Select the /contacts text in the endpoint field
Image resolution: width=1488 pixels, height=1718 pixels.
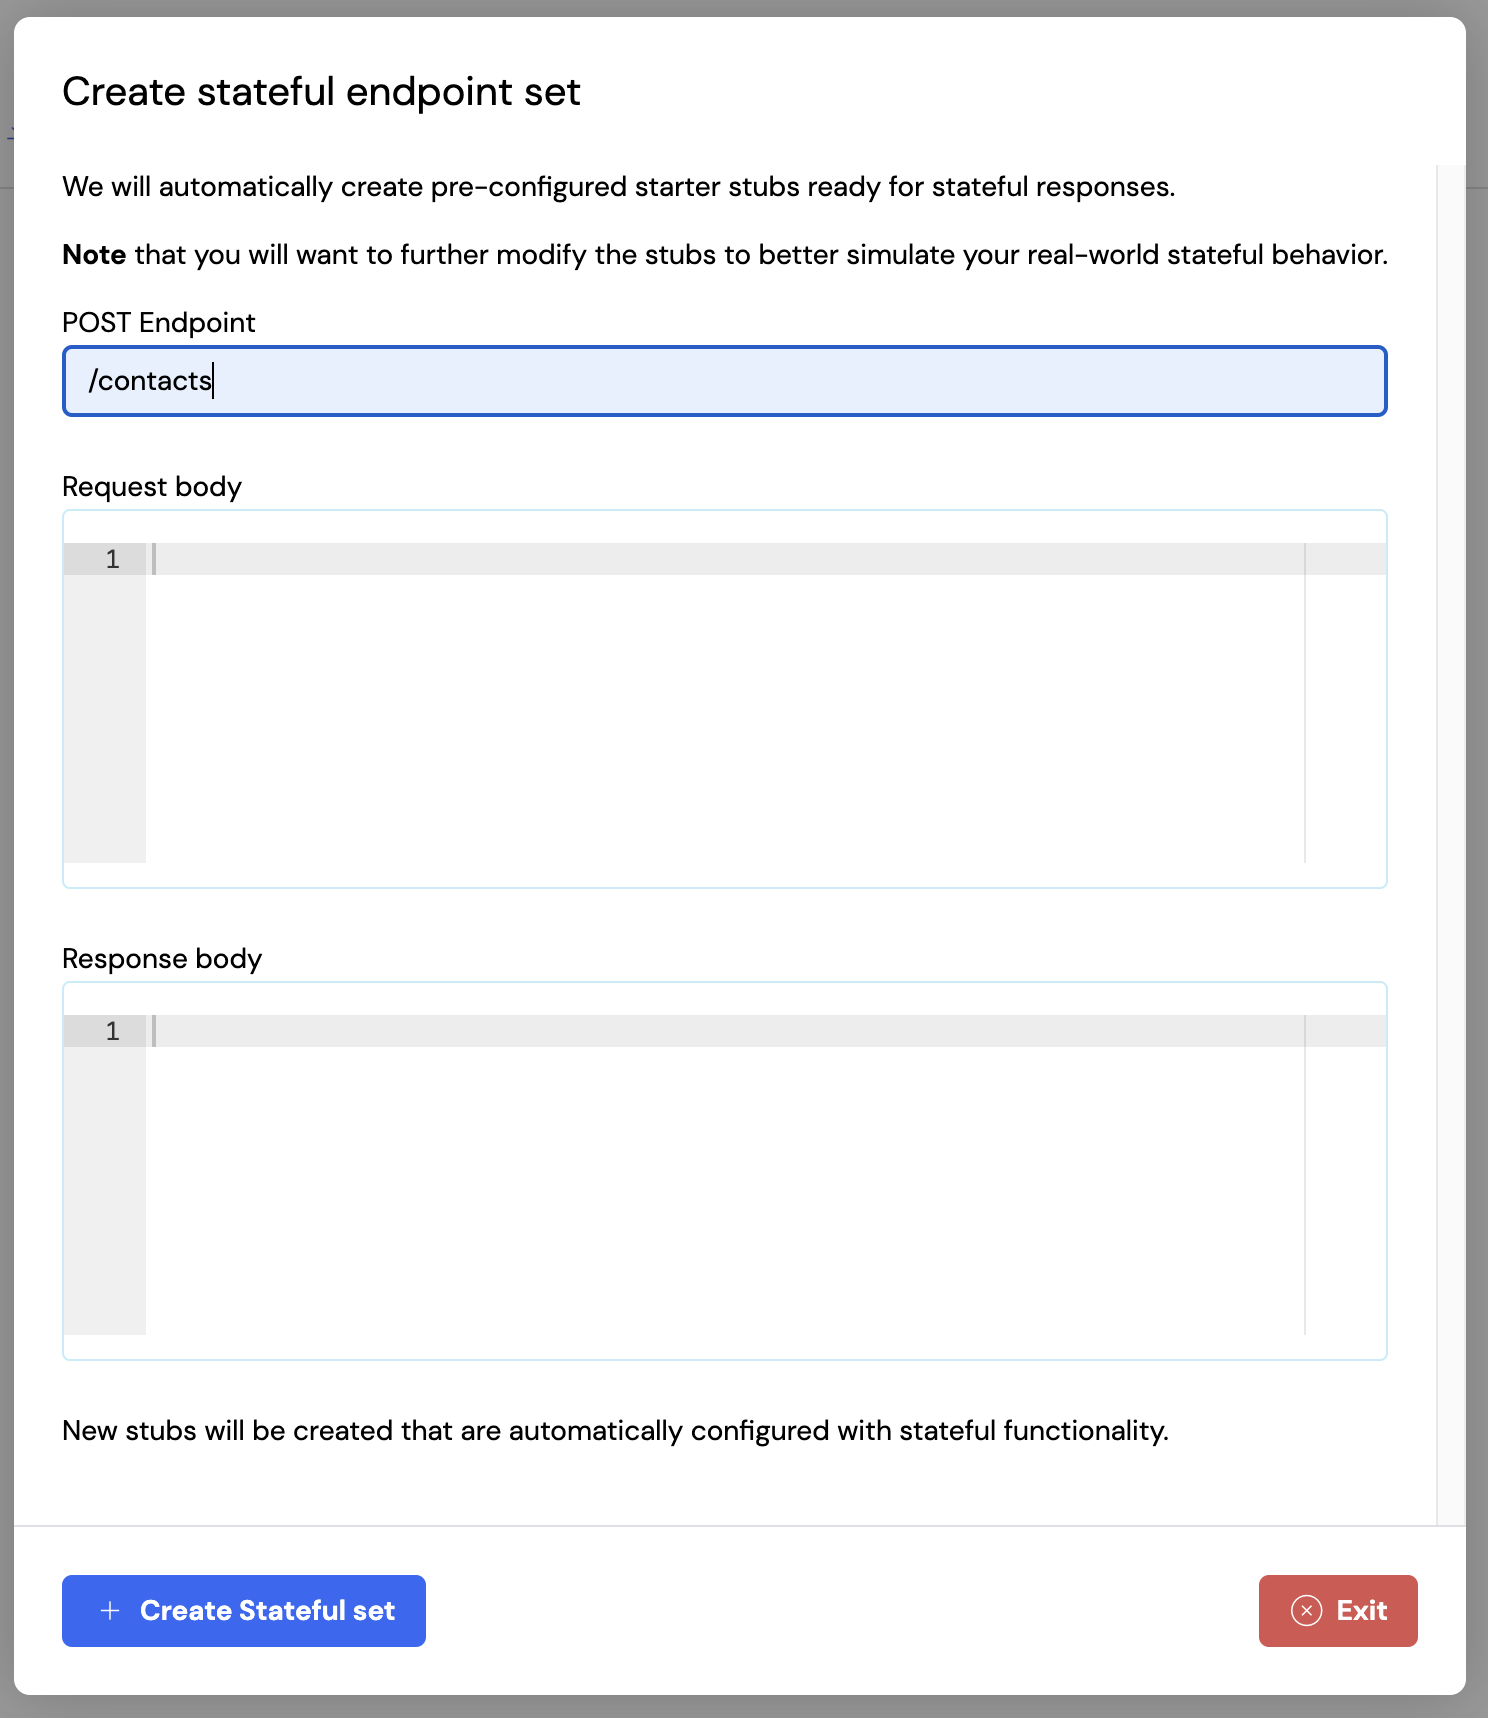click(x=148, y=380)
